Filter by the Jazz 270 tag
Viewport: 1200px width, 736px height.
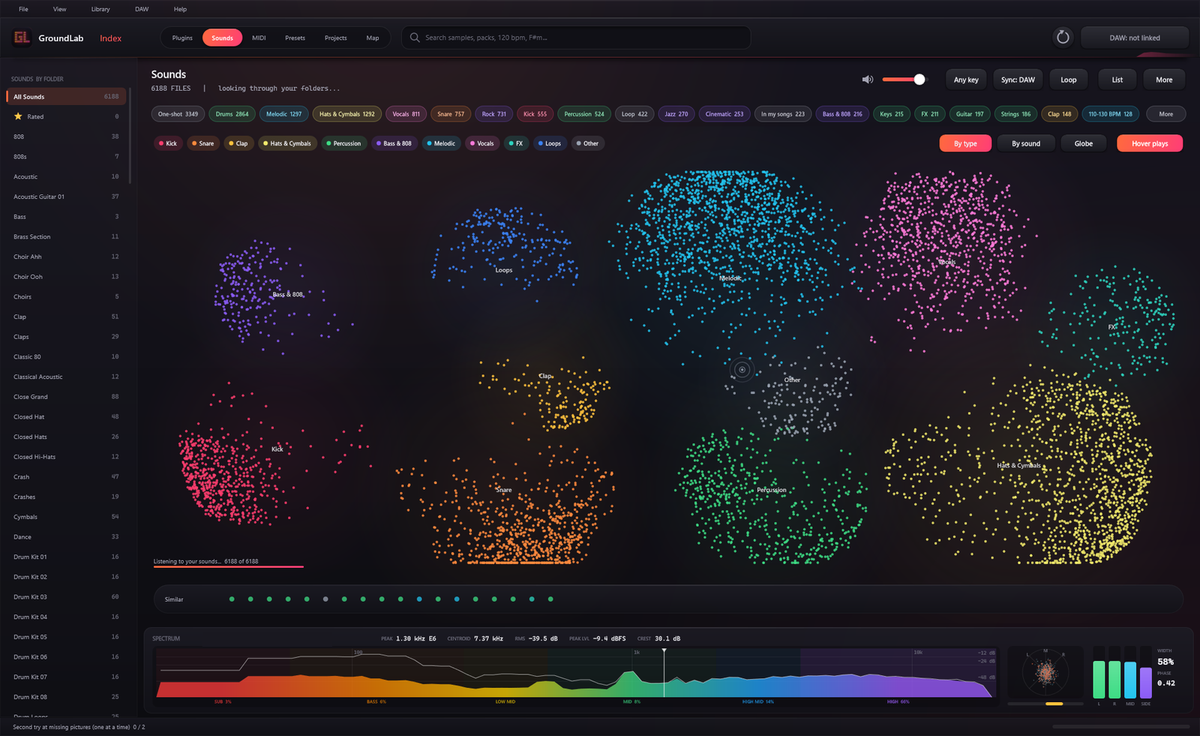tap(676, 114)
